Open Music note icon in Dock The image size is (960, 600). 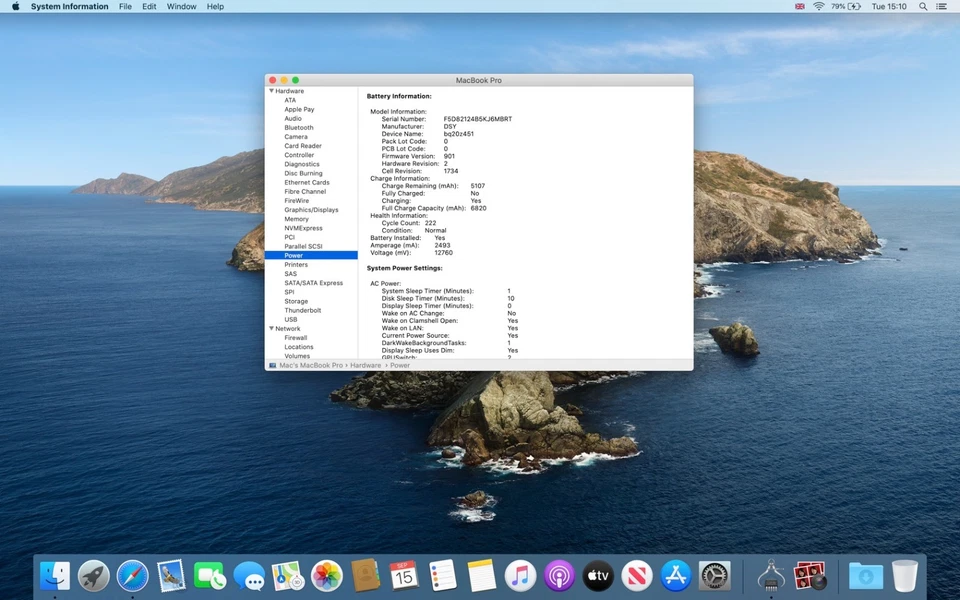coord(520,576)
